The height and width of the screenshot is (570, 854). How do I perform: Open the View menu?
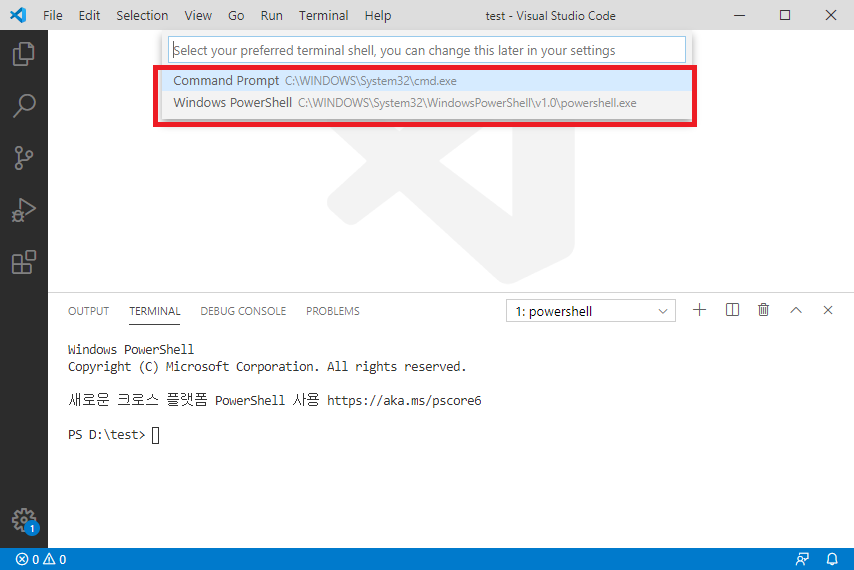tap(198, 16)
